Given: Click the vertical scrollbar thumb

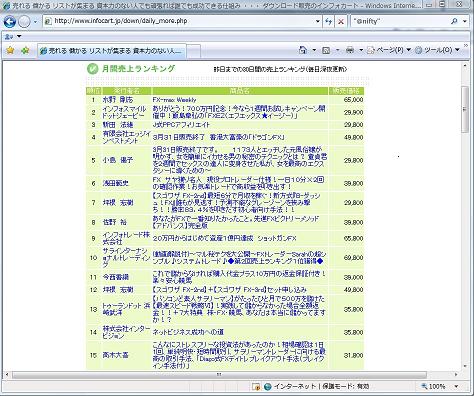Looking at the screenshot, I should click(465, 109).
